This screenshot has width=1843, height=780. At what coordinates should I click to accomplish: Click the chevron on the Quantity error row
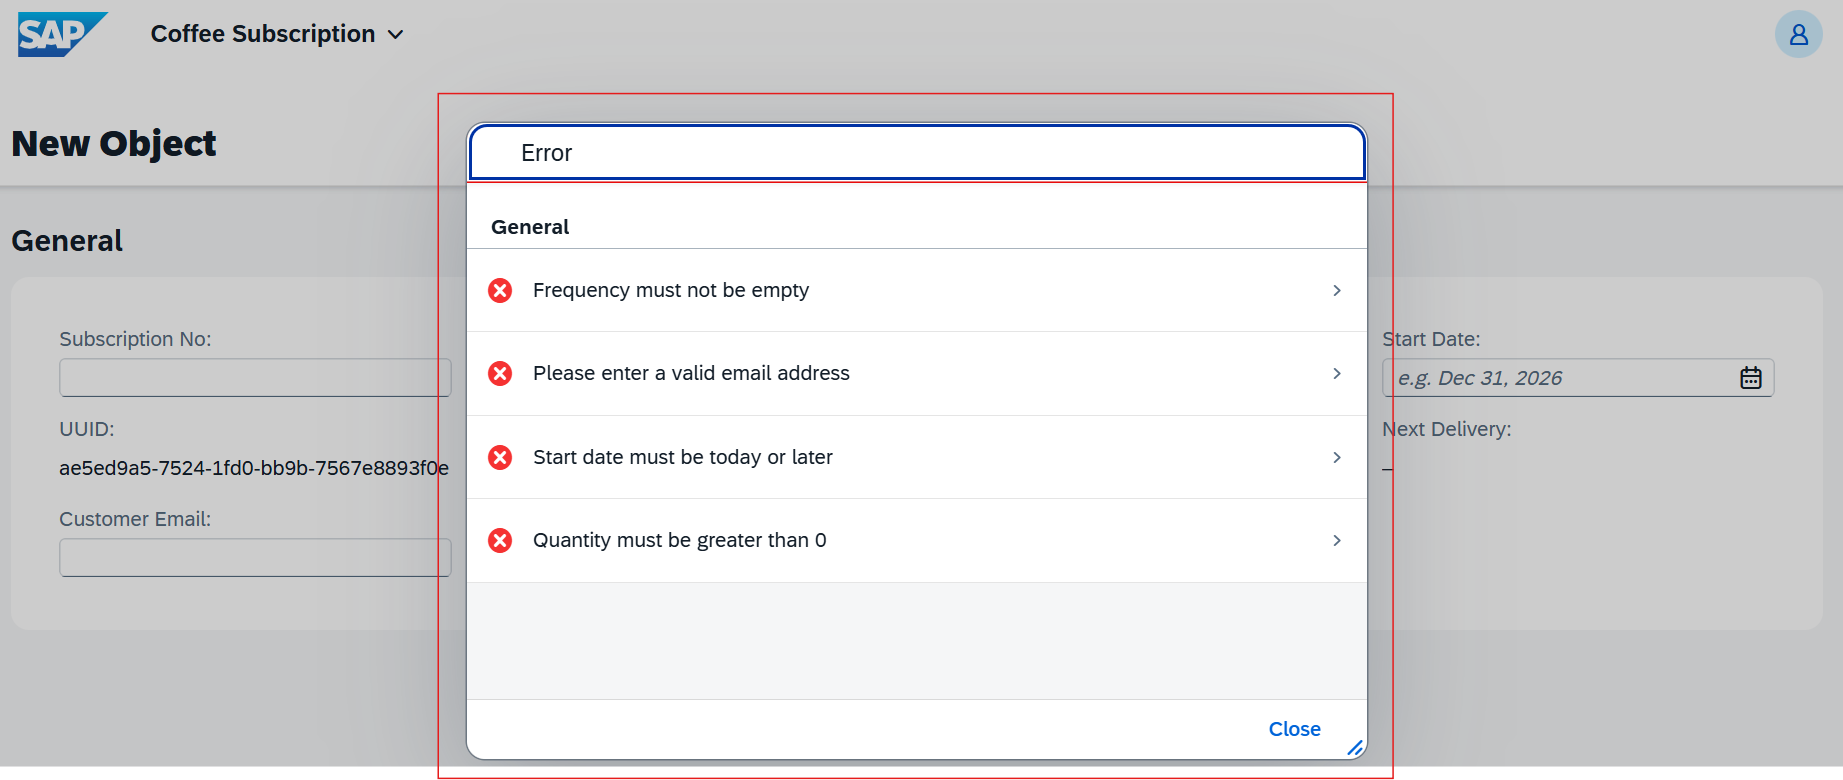click(x=1337, y=541)
